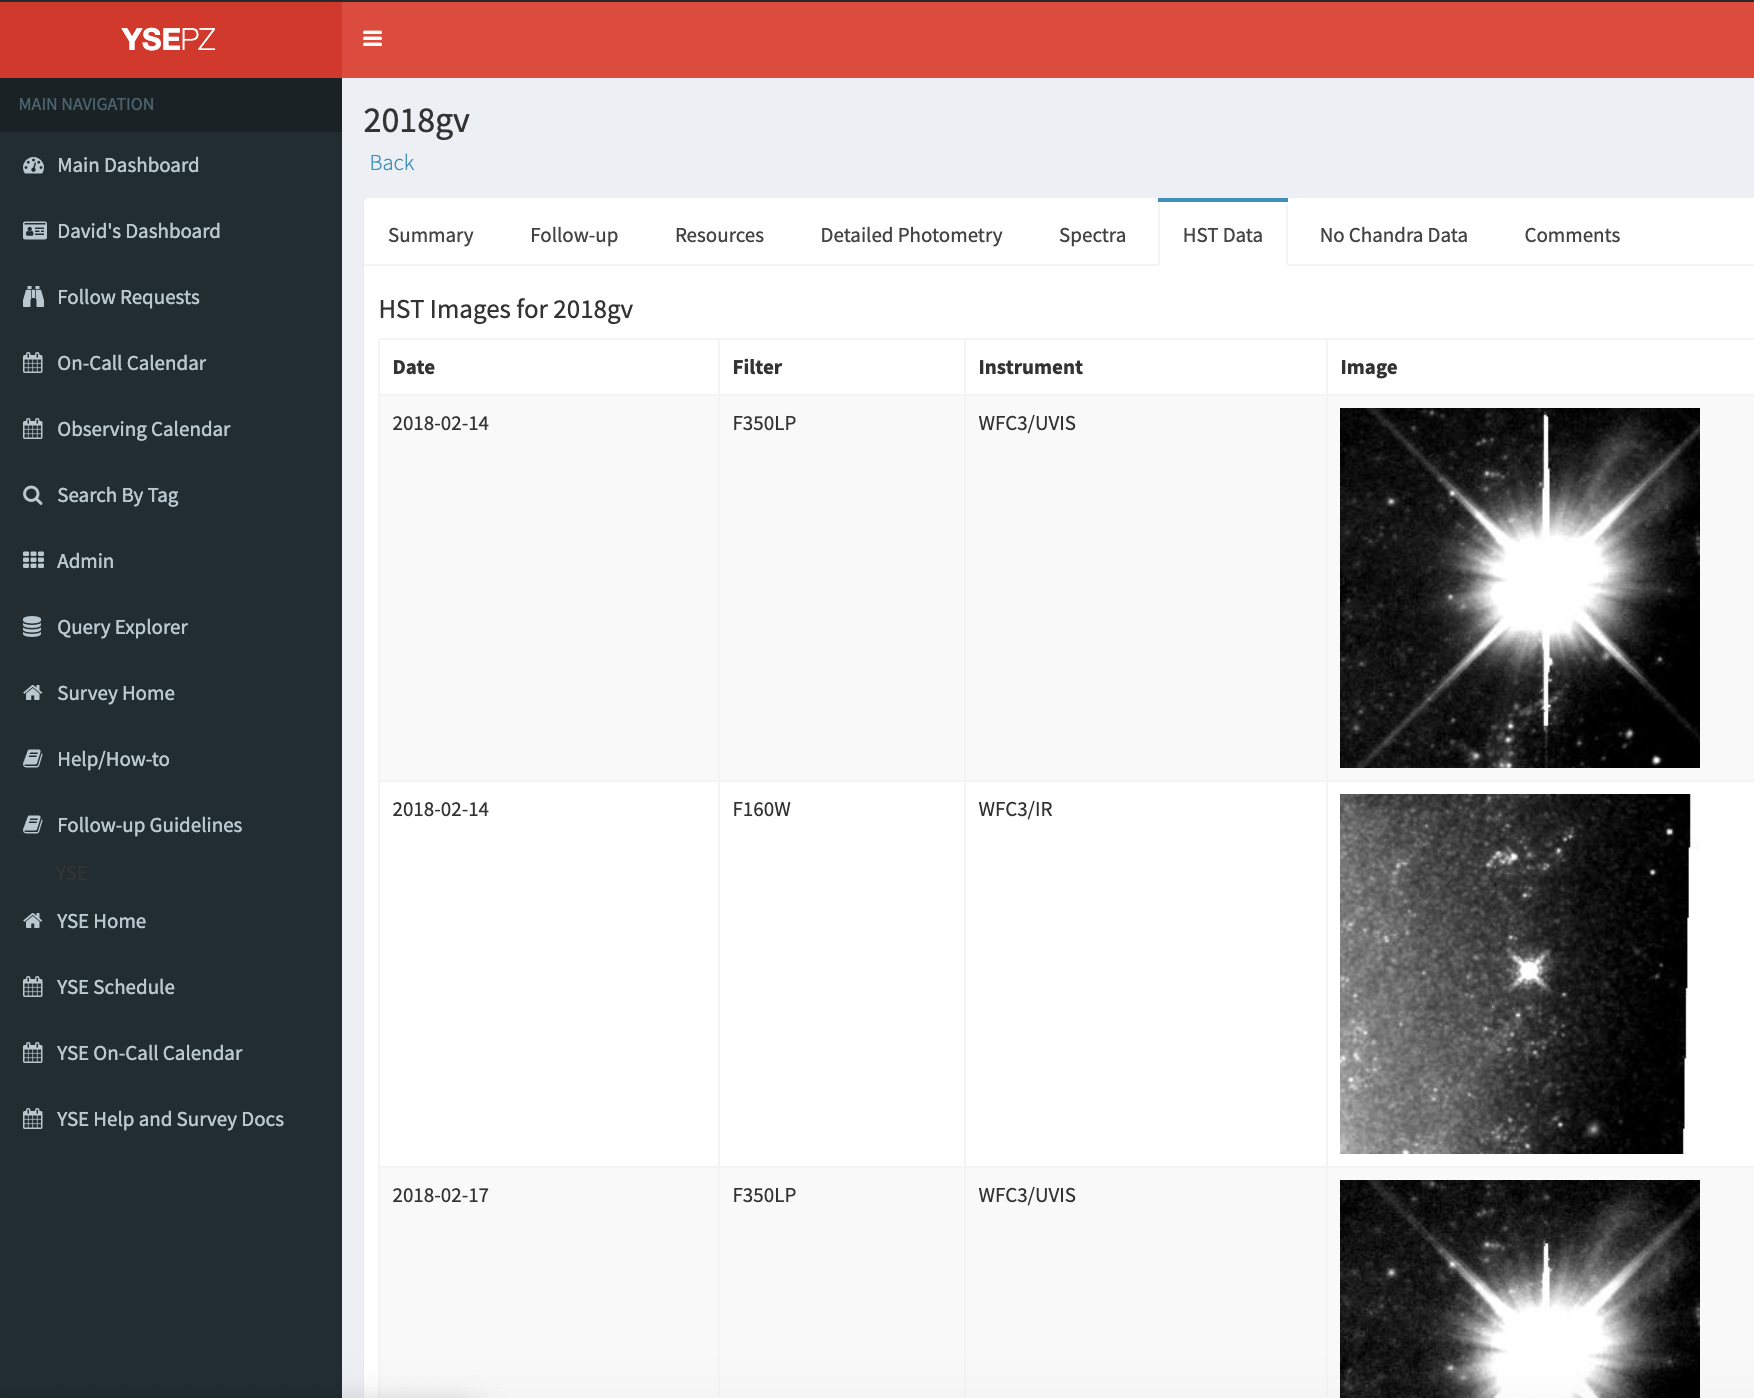The width and height of the screenshot is (1754, 1398).
Task: Click the Survey Home house icon
Action: [33, 693]
